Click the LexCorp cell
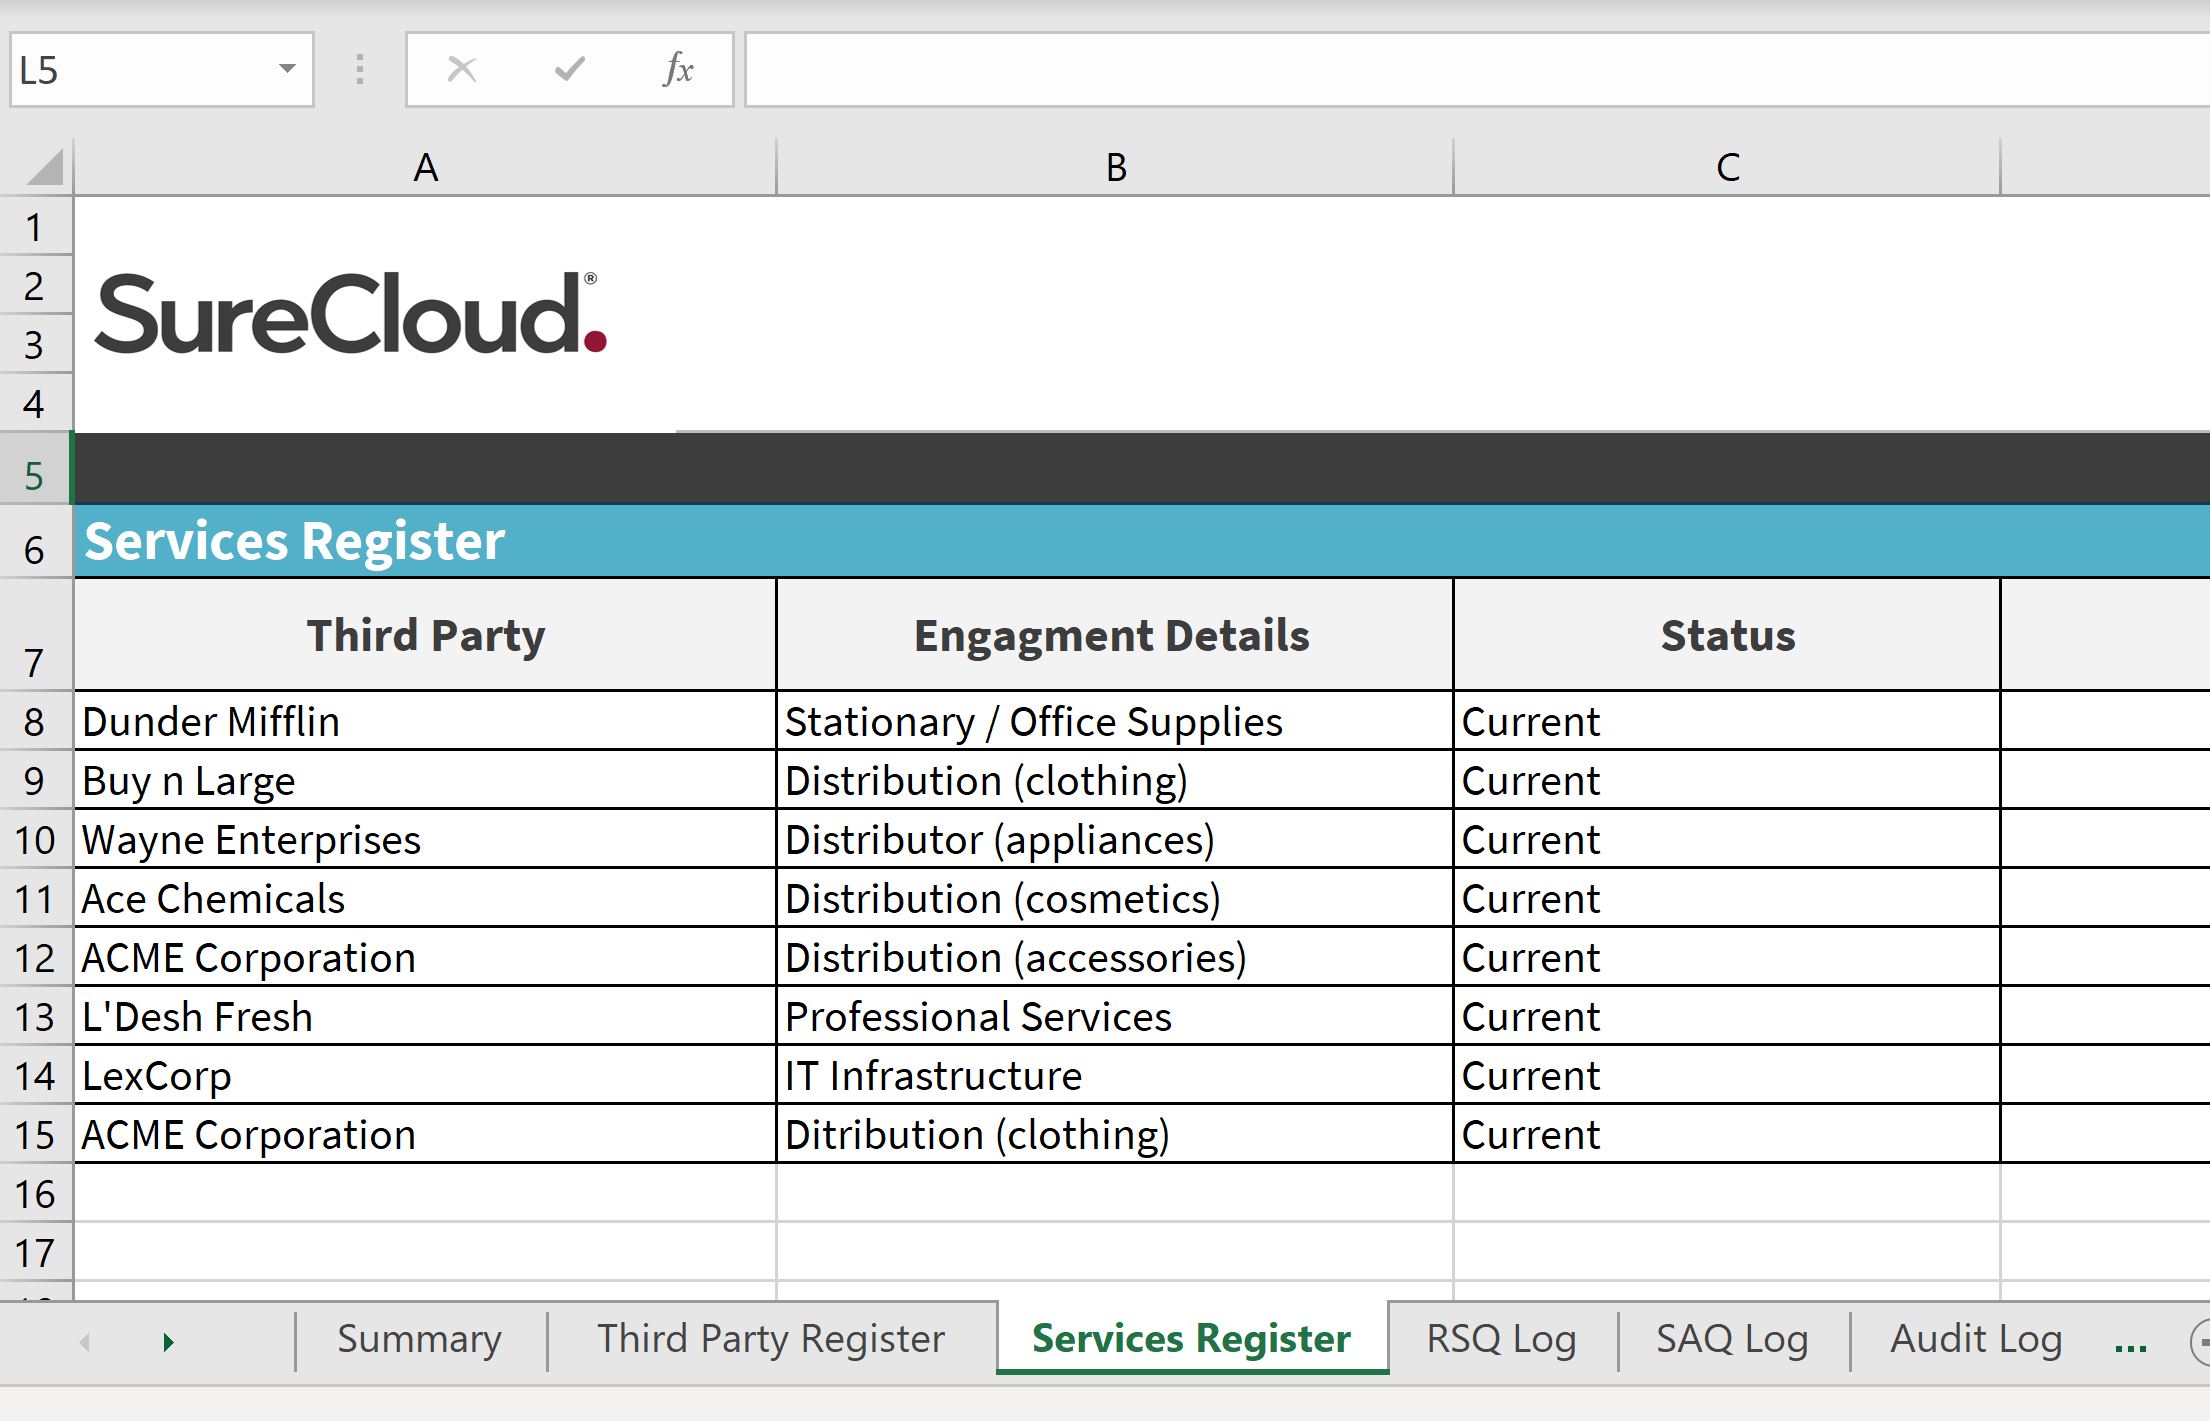The image size is (2210, 1421). (425, 1075)
